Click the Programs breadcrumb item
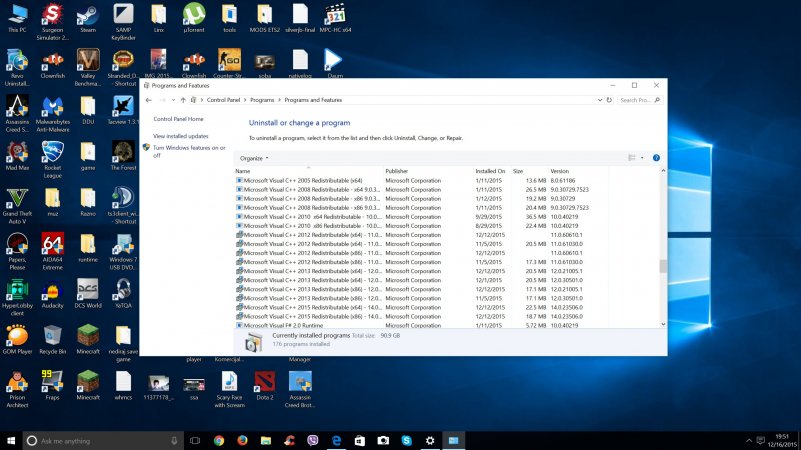 [262, 100]
